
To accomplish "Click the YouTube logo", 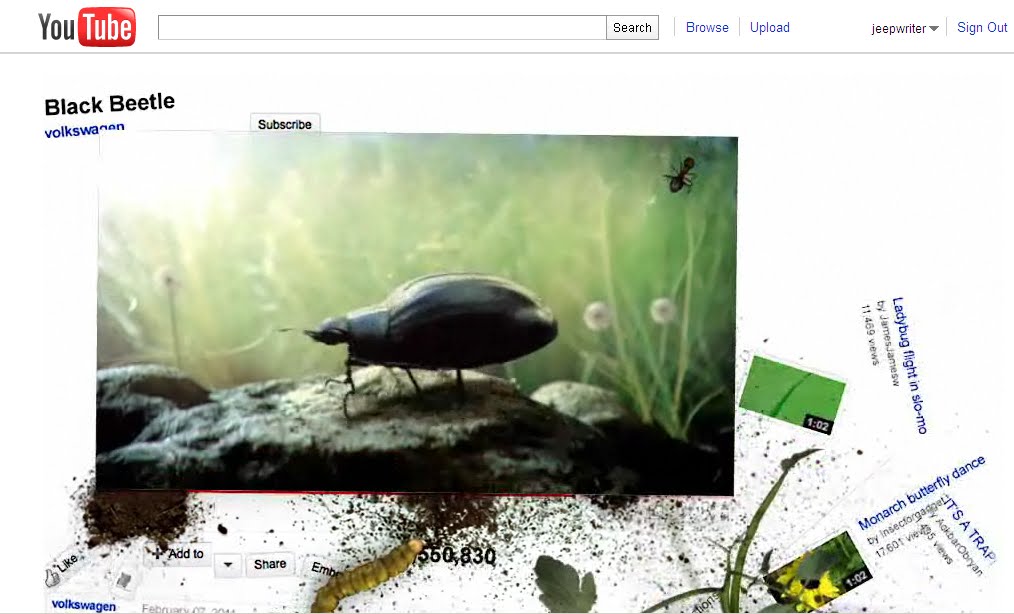I will [x=87, y=27].
